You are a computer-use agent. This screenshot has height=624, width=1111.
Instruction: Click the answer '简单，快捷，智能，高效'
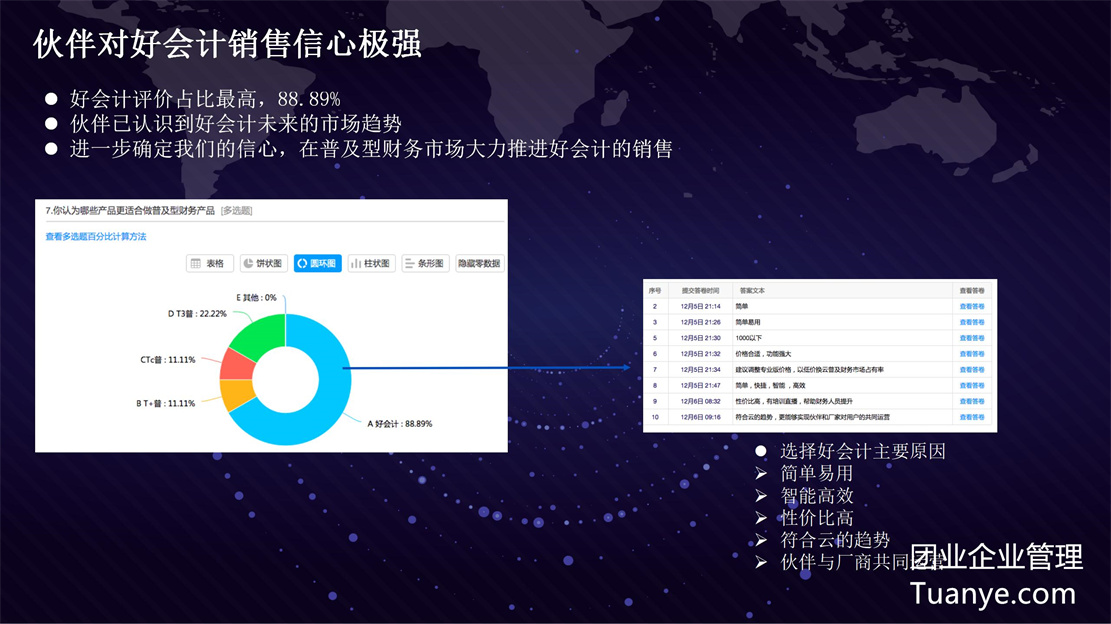(x=770, y=385)
